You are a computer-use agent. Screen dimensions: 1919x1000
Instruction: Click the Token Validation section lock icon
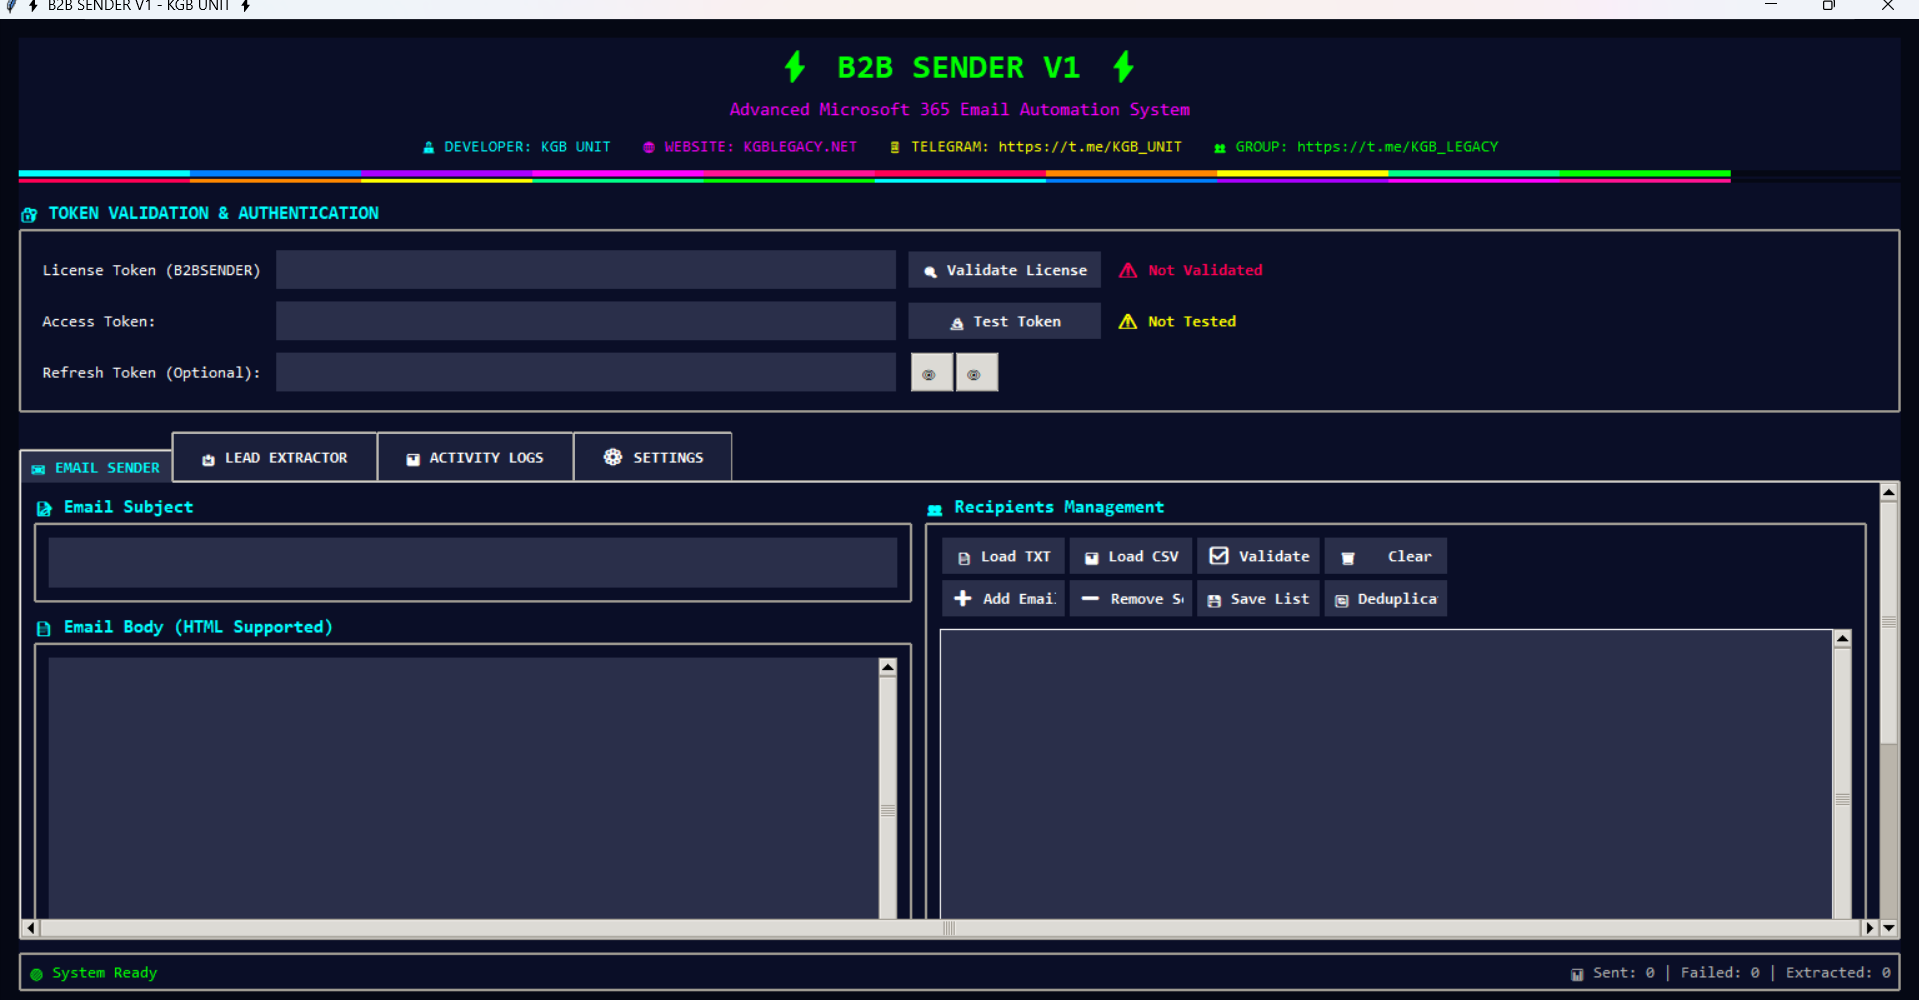29,214
